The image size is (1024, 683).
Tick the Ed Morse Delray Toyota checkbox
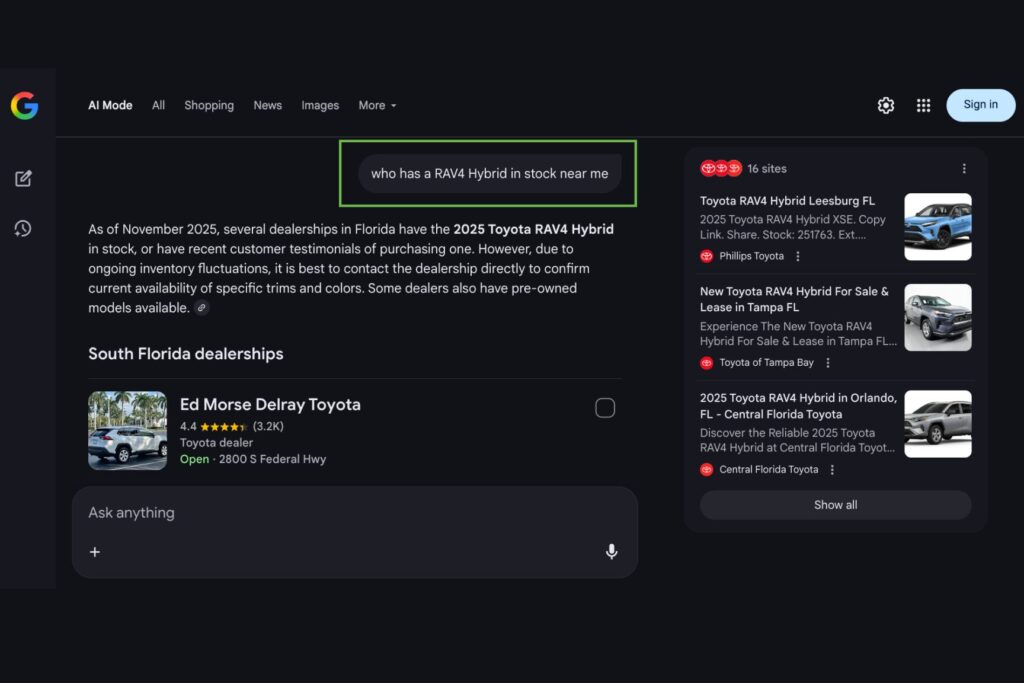(605, 408)
